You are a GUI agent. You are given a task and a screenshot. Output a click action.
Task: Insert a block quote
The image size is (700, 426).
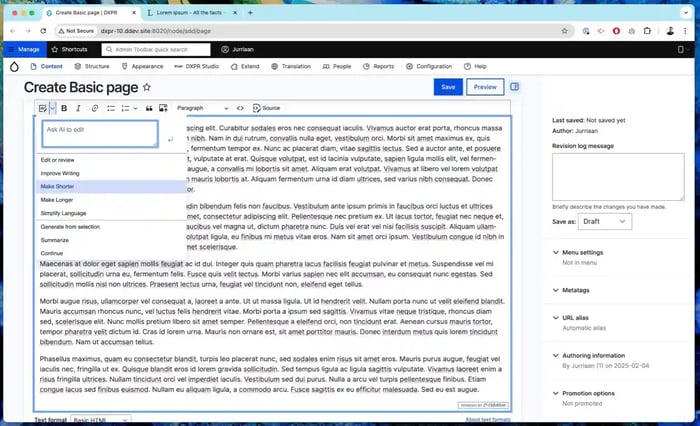[x=149, y=108]
